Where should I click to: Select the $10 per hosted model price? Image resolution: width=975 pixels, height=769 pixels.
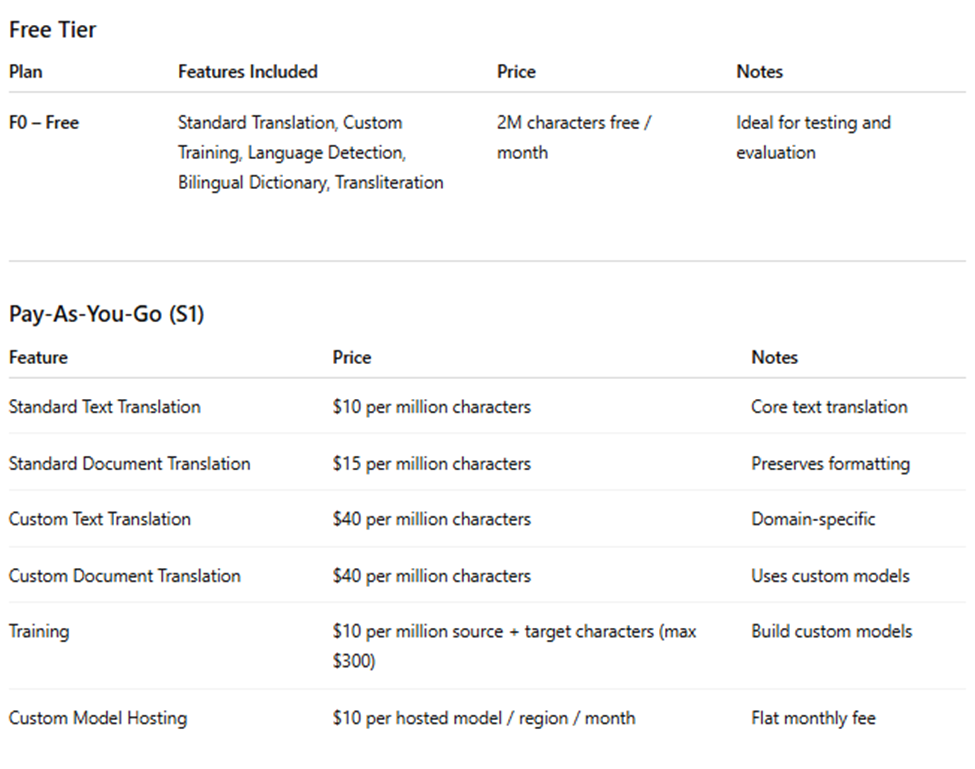(x=484, y=718)
